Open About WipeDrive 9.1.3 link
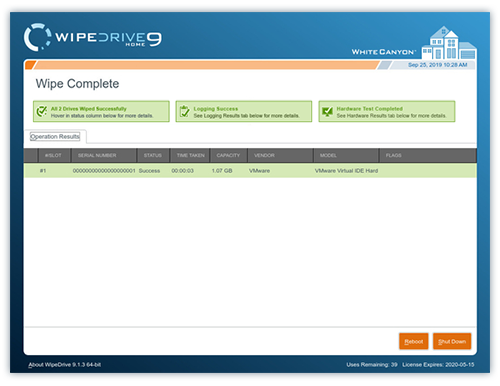The width and height of the screenshot is (500, 386). 65,365
